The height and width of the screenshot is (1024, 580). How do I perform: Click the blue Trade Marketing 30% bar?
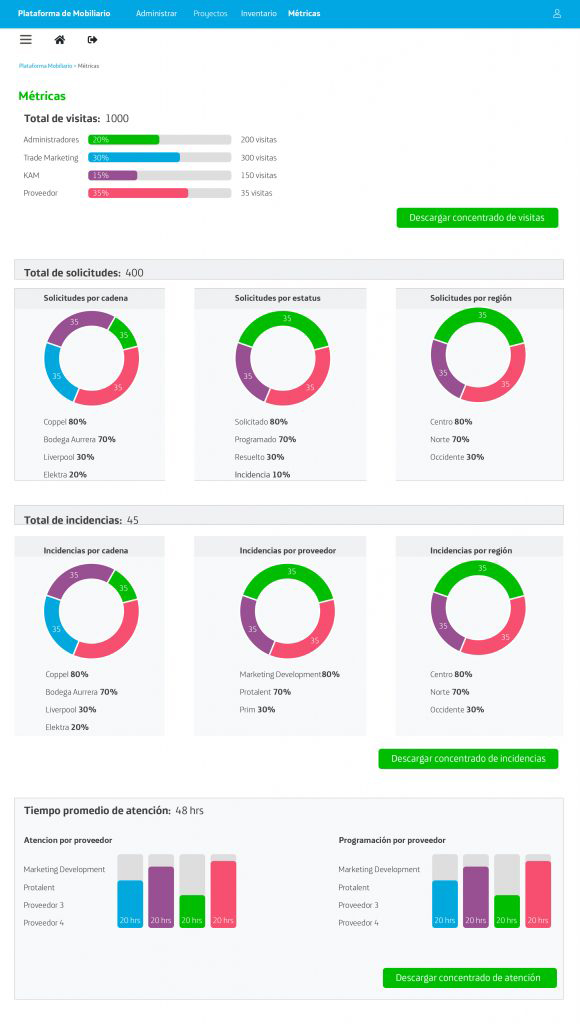point(134,157)
